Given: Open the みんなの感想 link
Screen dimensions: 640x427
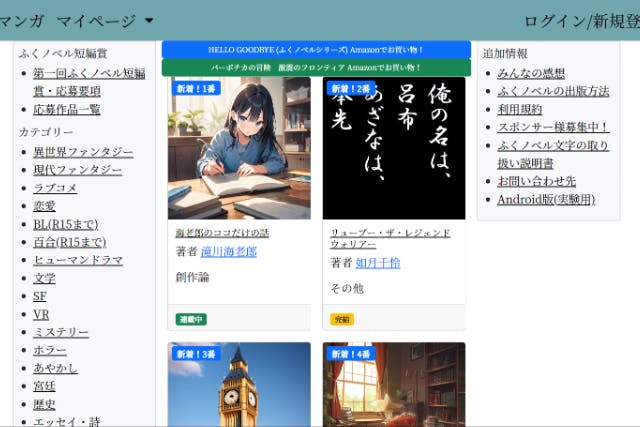Looking at the screenshot, I should 531,73.
